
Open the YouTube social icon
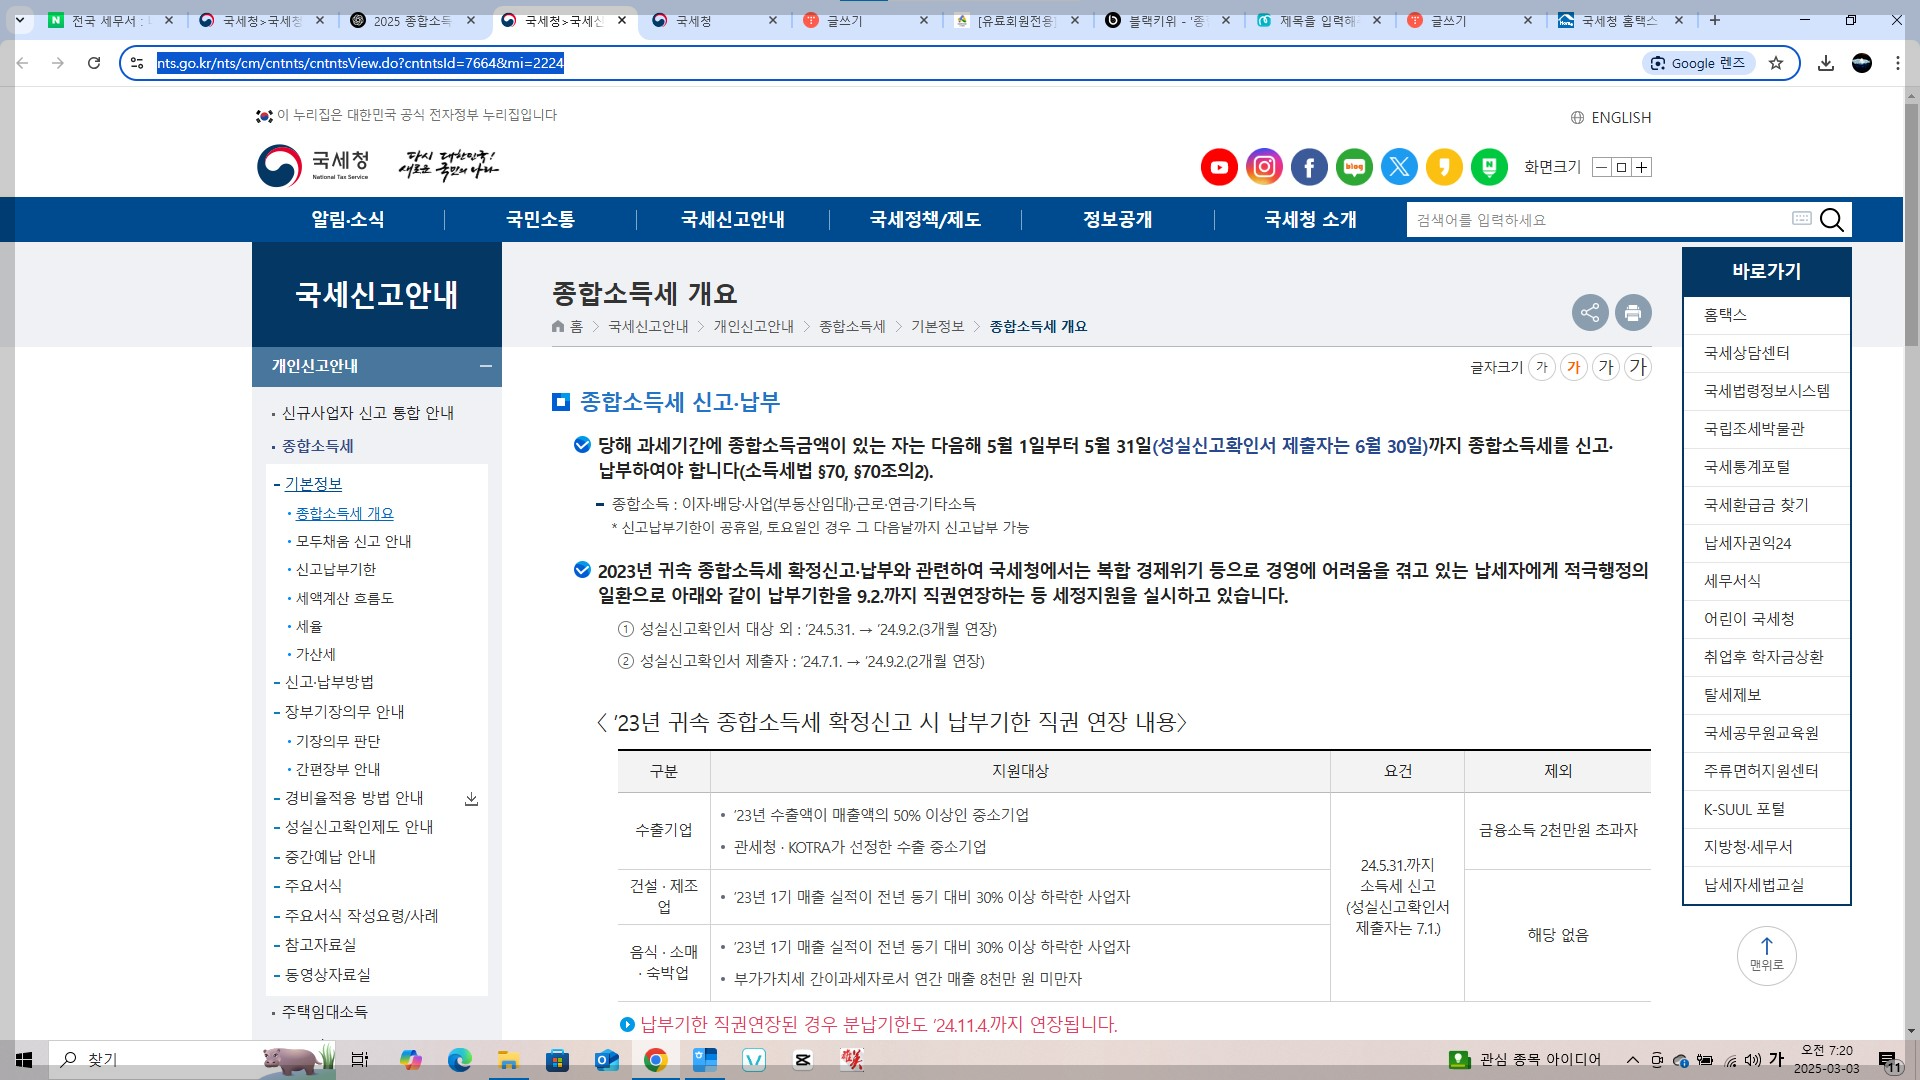click(1219, 167)
